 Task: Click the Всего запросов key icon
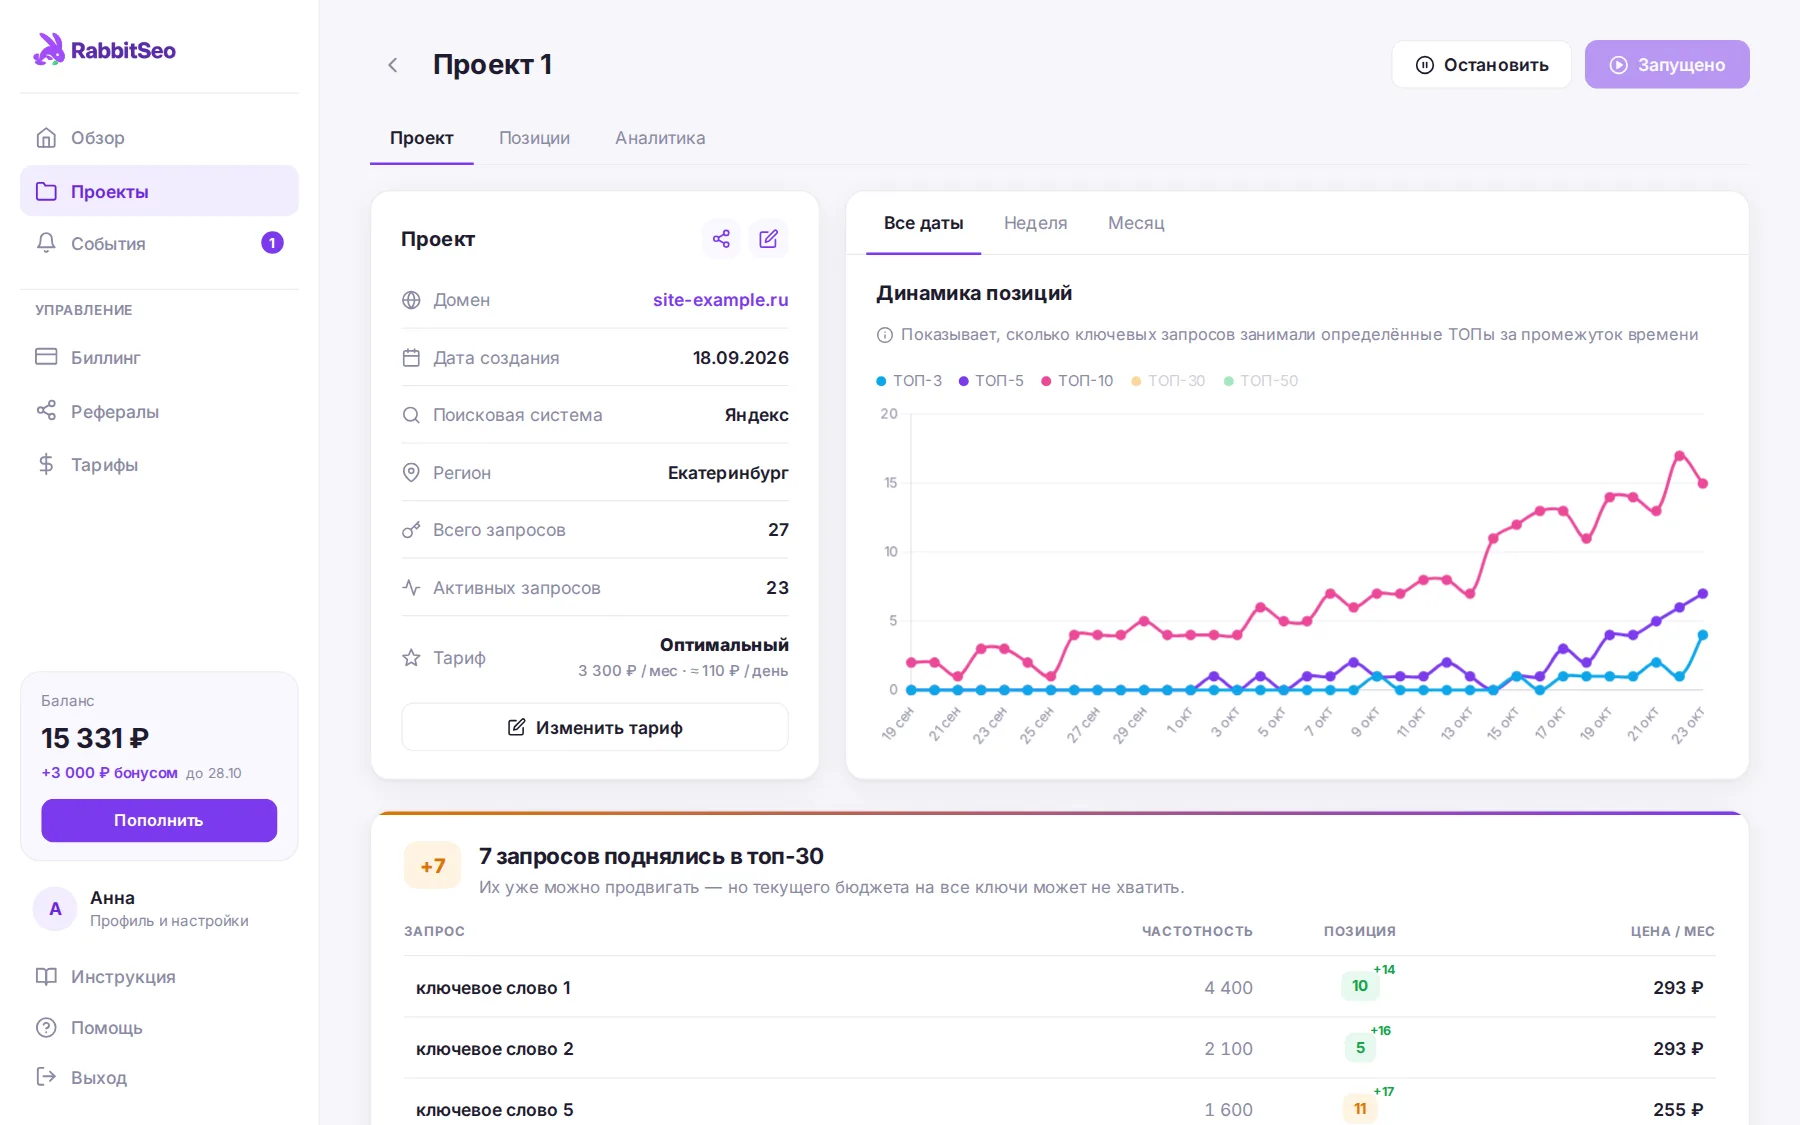(x=411, y=530)
